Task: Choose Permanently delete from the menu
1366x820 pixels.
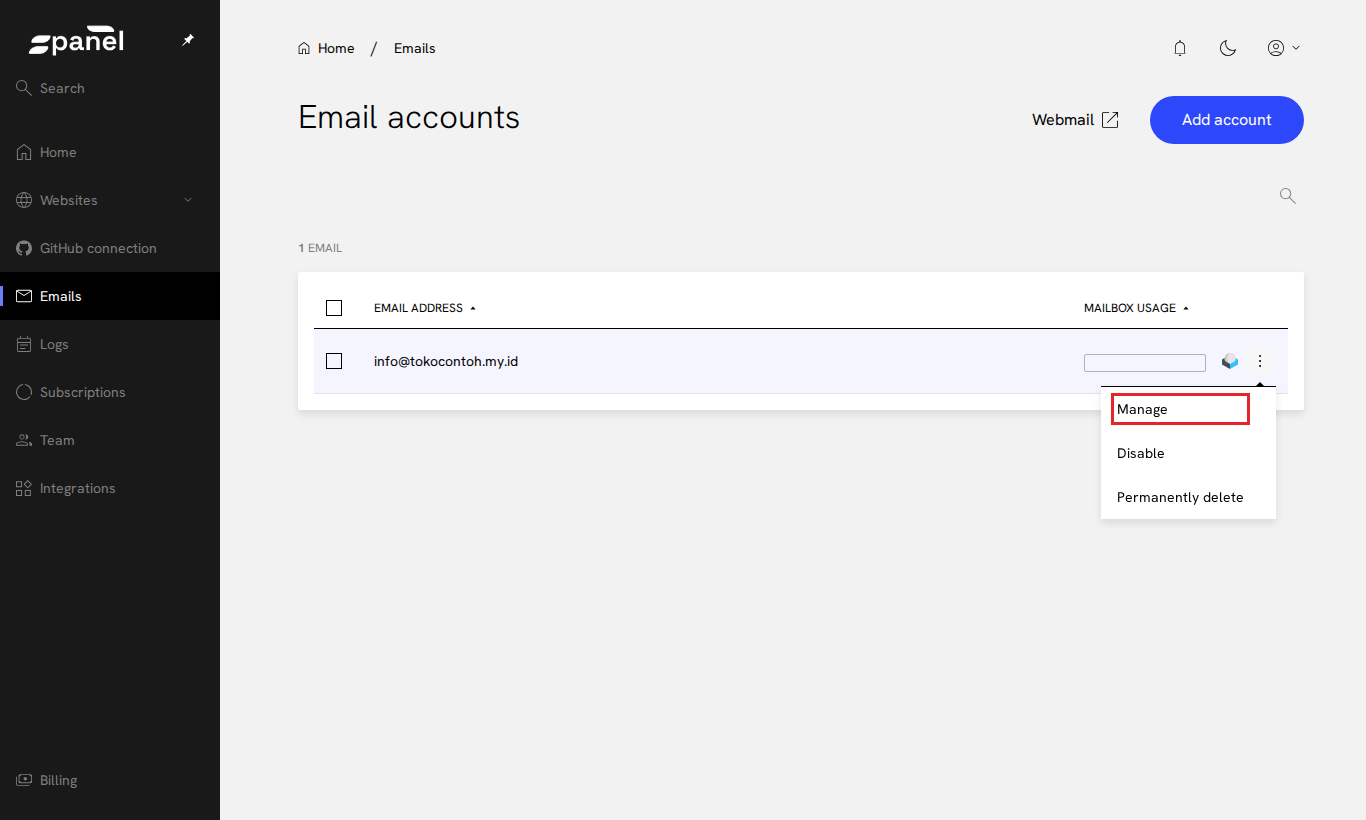Action: (x=1188, y=497)
